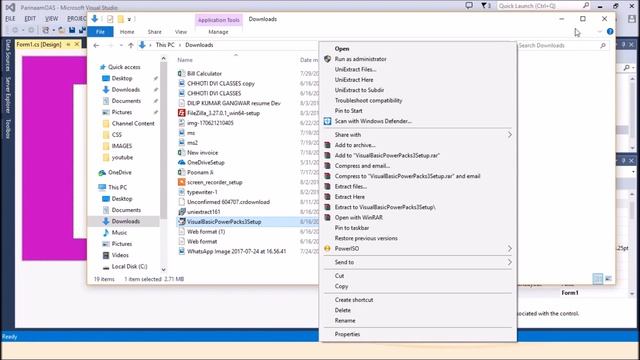Choose Rename from context menu
640x360 pixels.
pos(345,320)
